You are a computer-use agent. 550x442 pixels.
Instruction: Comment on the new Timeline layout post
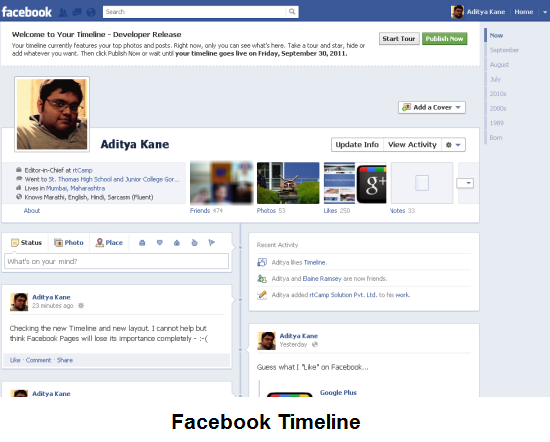click(39, 360)
